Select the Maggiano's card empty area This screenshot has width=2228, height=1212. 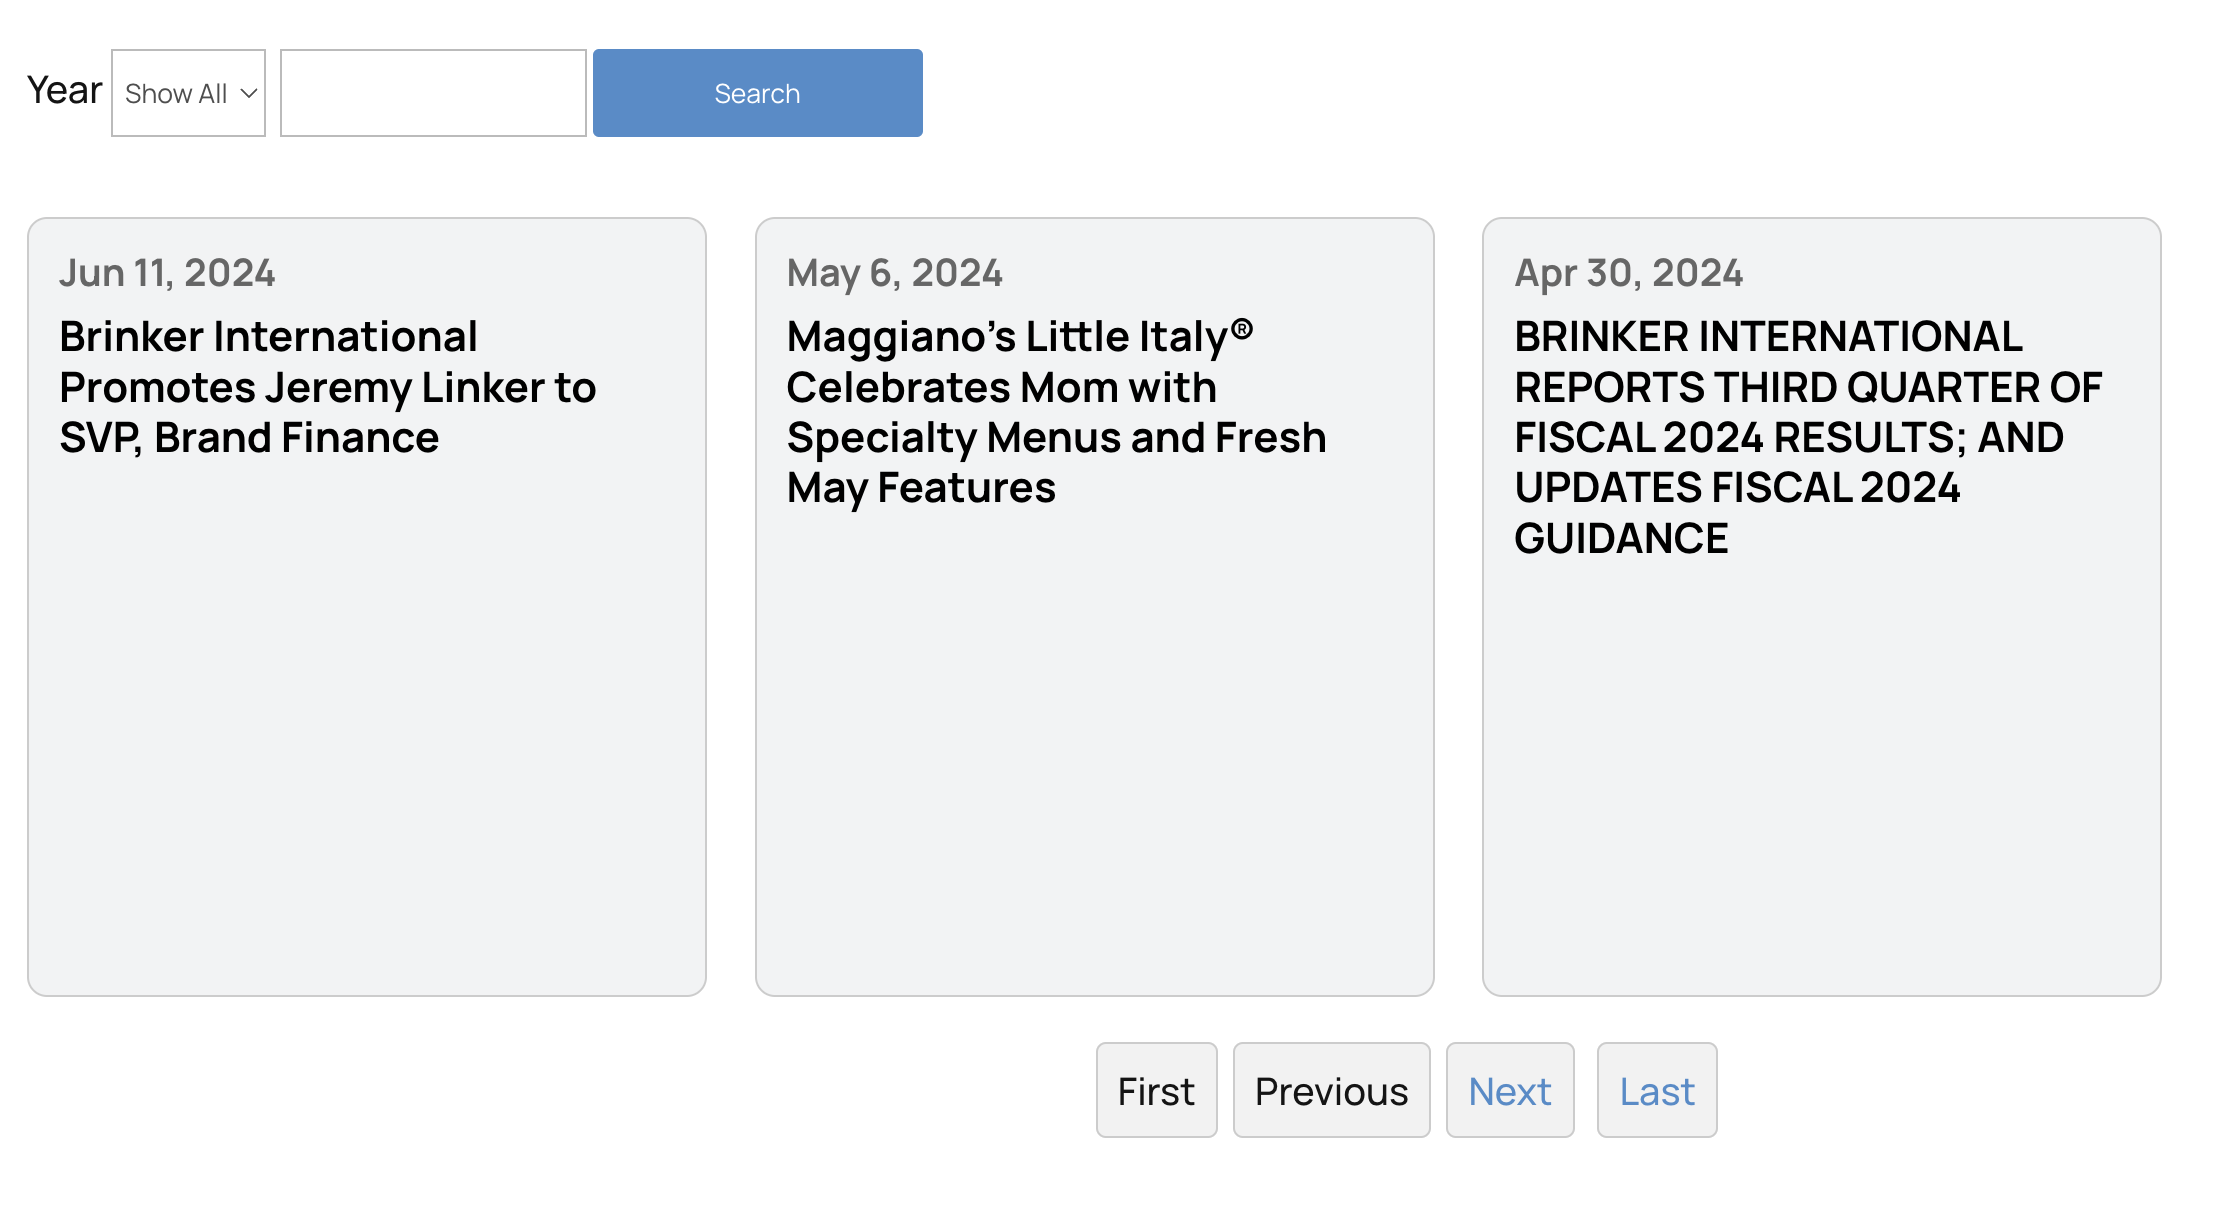pyautogui.click(x=1094, y=750)
